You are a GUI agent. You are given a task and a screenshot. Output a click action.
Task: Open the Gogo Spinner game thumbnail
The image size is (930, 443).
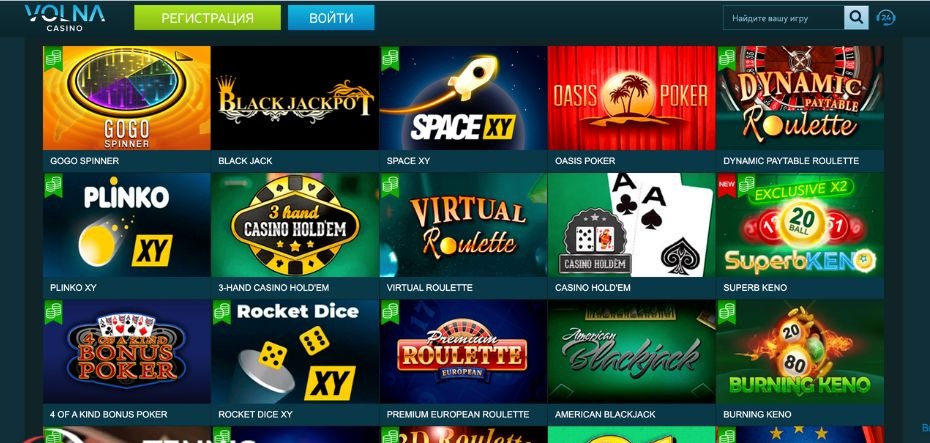coord(127,98)
